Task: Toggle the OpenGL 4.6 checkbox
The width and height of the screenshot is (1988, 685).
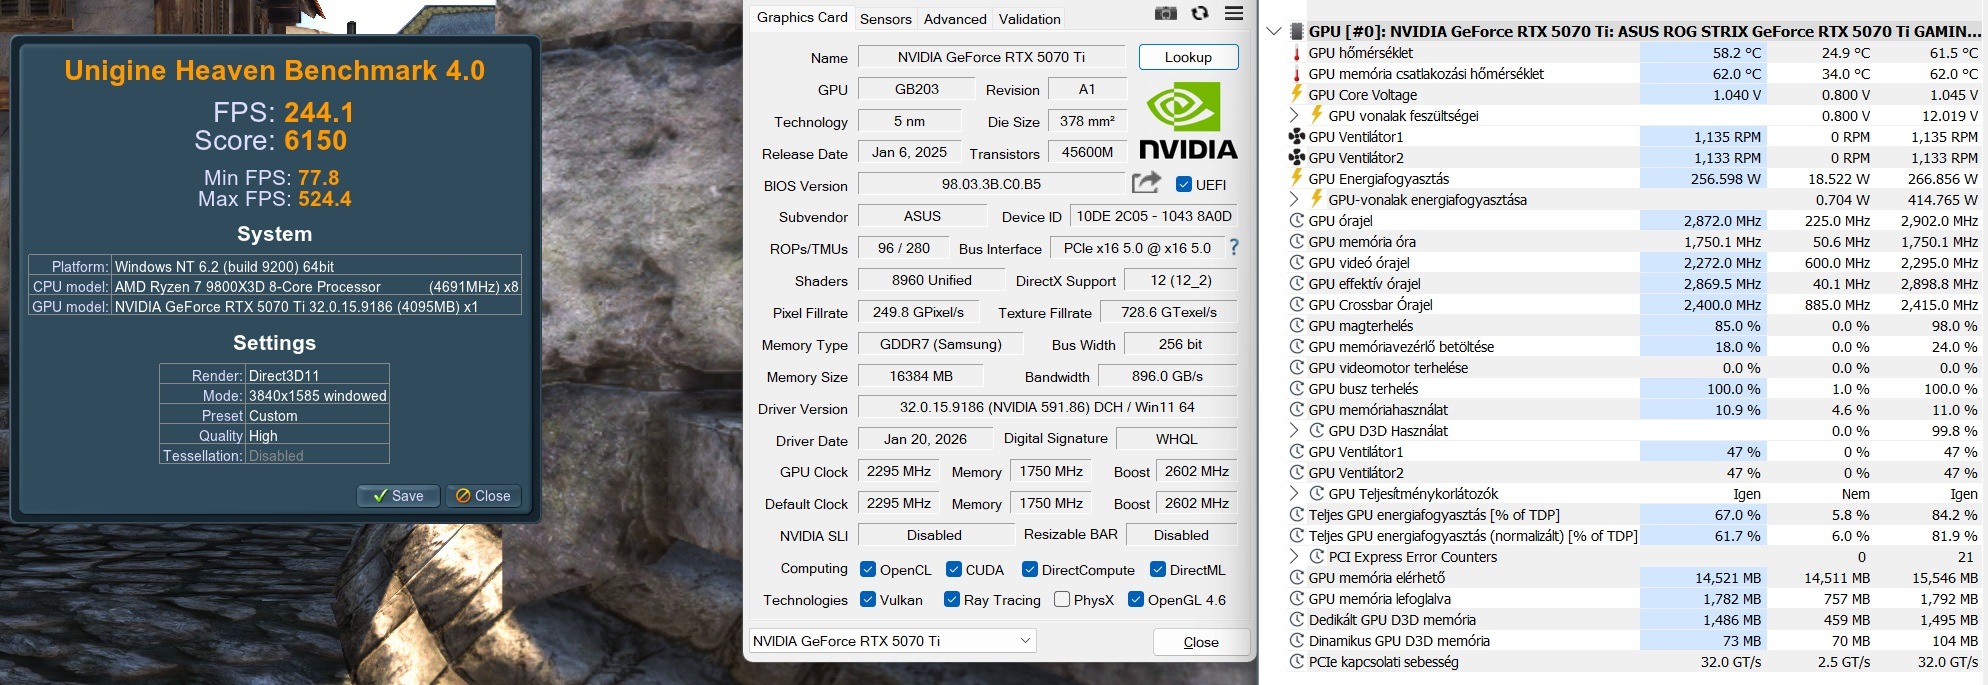Action: (1136, 599)
